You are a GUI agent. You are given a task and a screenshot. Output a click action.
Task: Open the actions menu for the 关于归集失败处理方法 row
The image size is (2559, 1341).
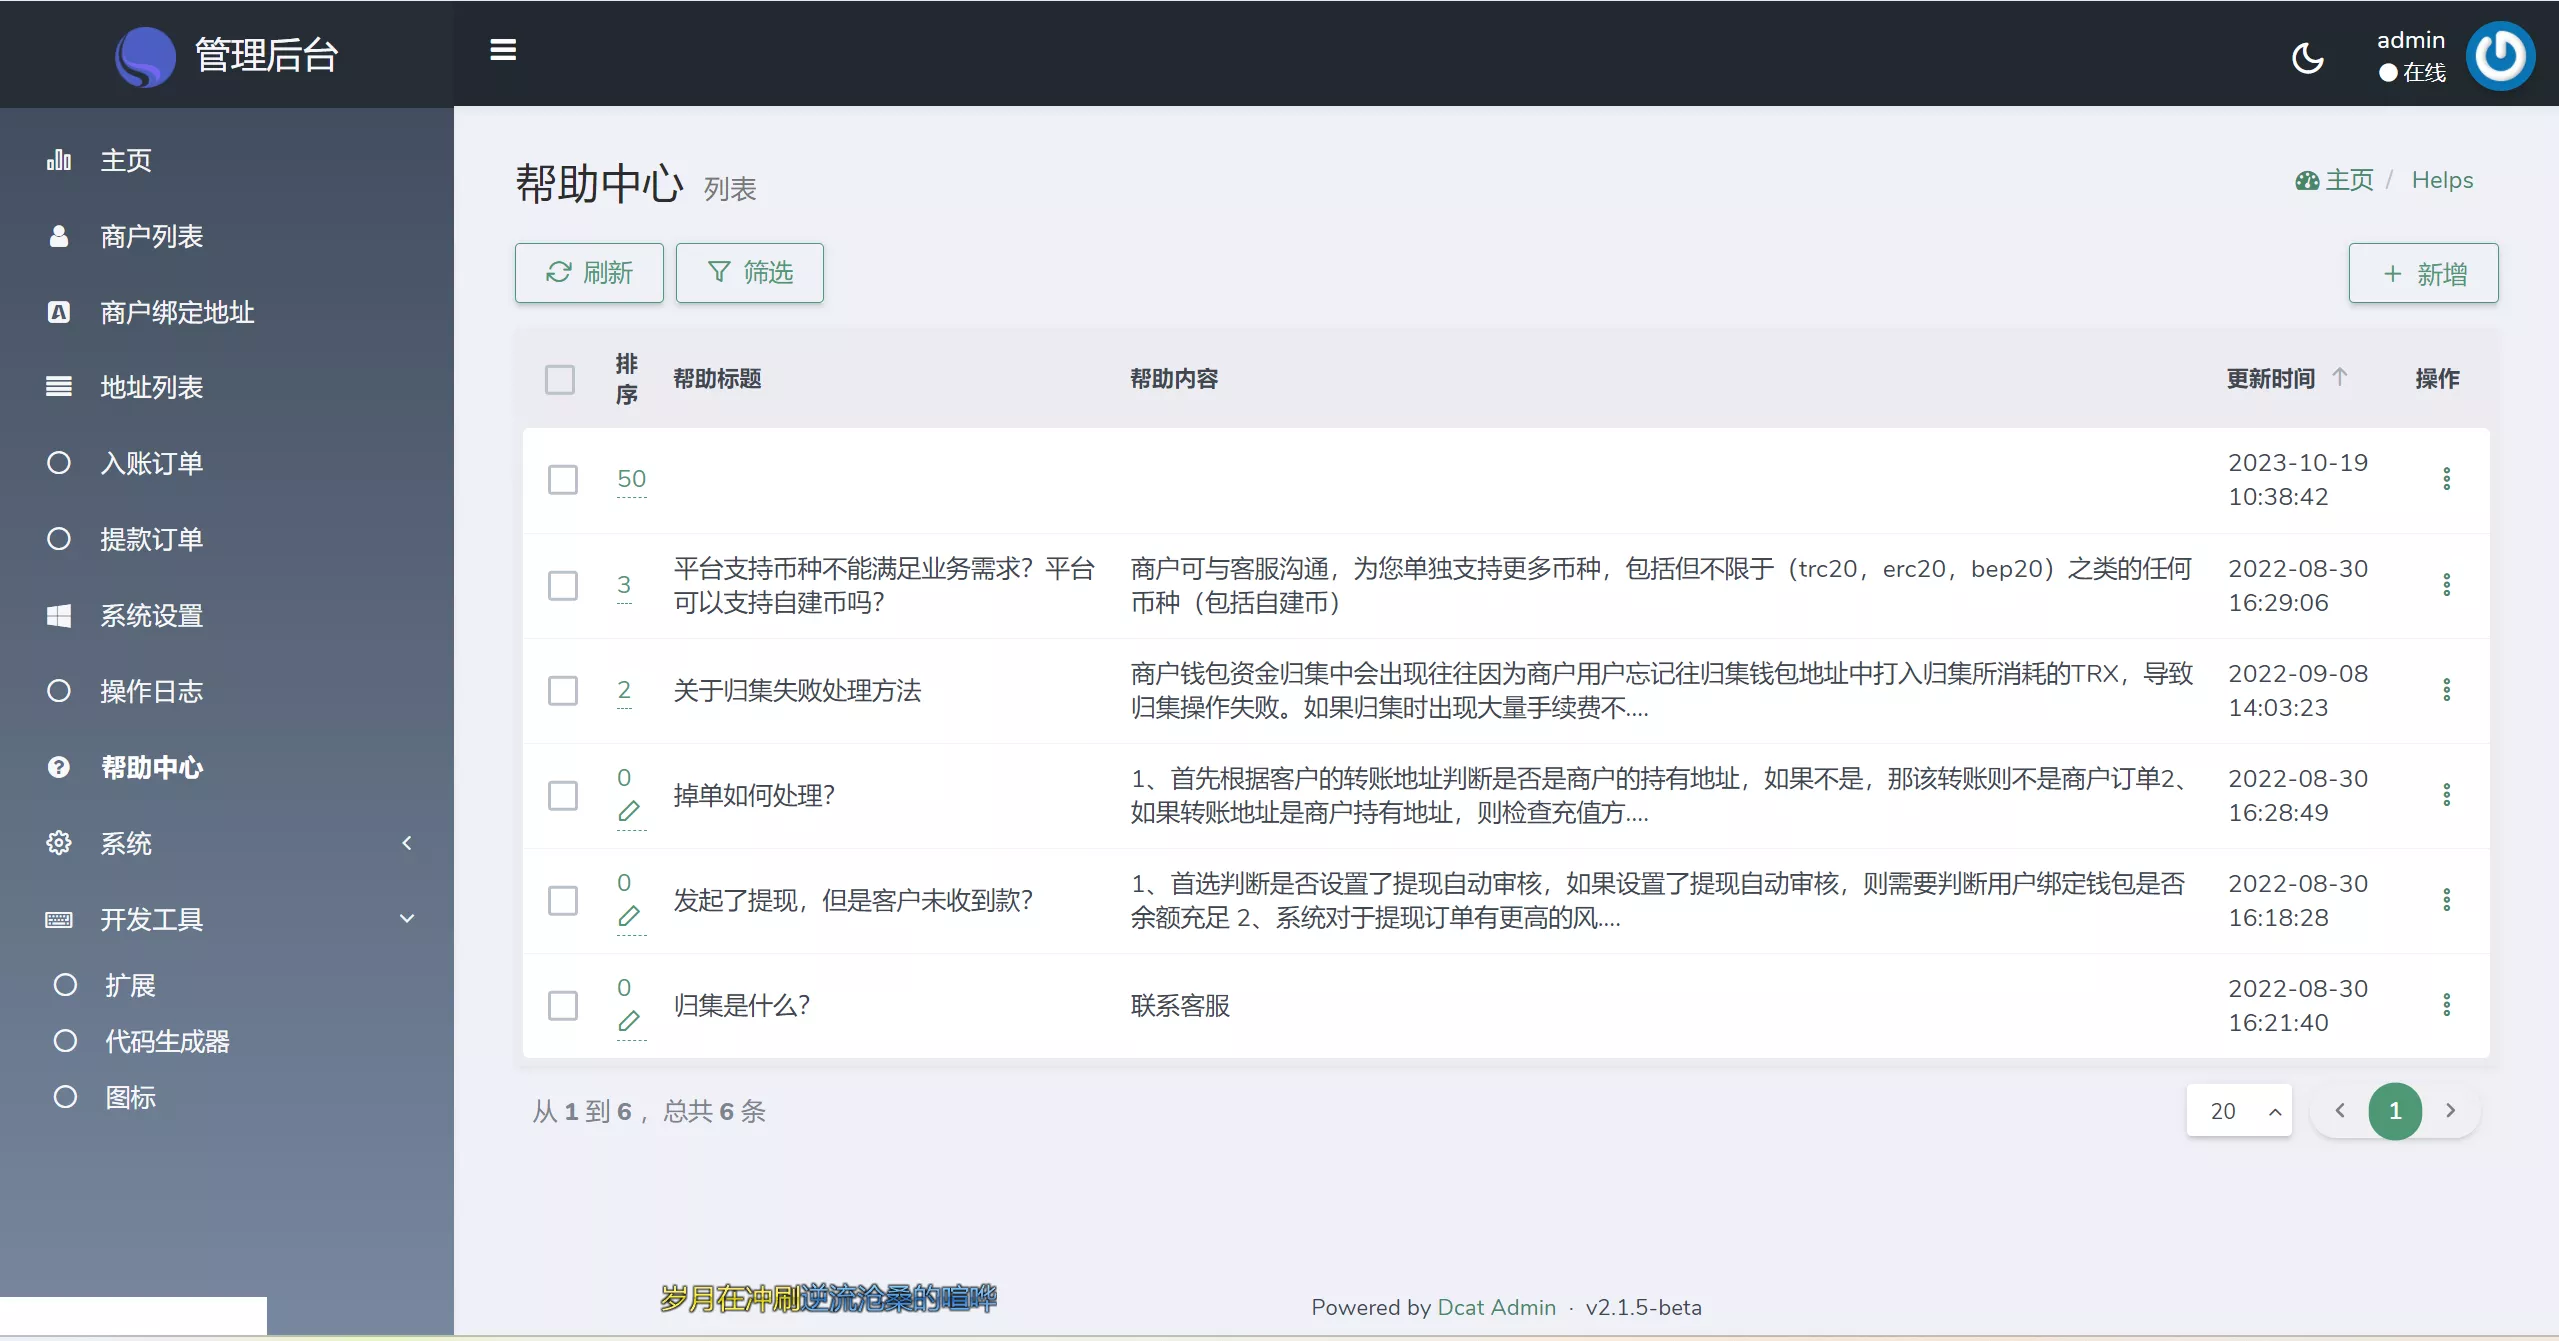click(x=2446, y=690)
